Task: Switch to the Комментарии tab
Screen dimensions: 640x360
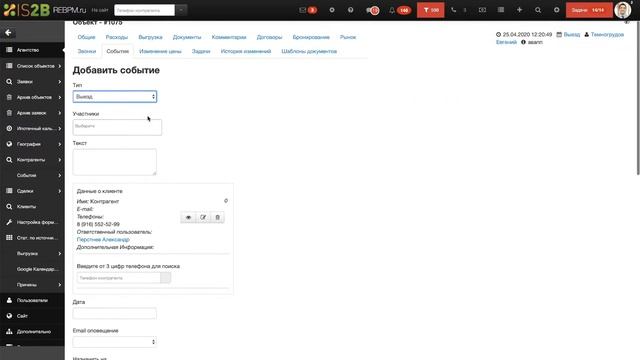Action: pyautogui.click(x=229, y=37)
